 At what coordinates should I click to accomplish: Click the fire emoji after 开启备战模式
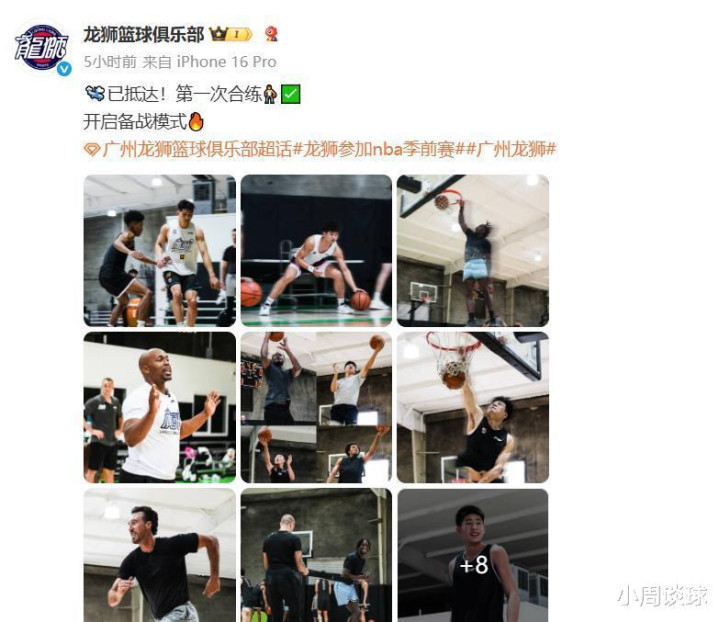(x=196, y=122)
